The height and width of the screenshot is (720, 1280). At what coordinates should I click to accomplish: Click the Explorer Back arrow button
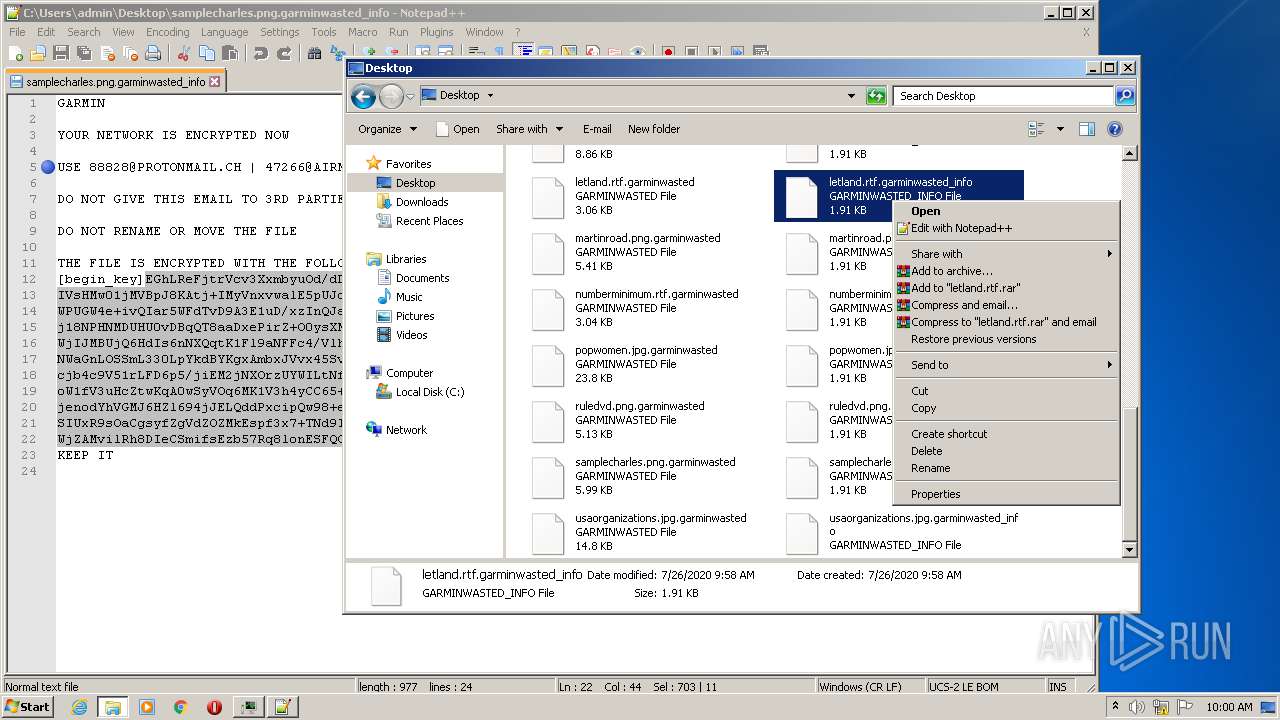pyautogui.click(x=364, y=96)
